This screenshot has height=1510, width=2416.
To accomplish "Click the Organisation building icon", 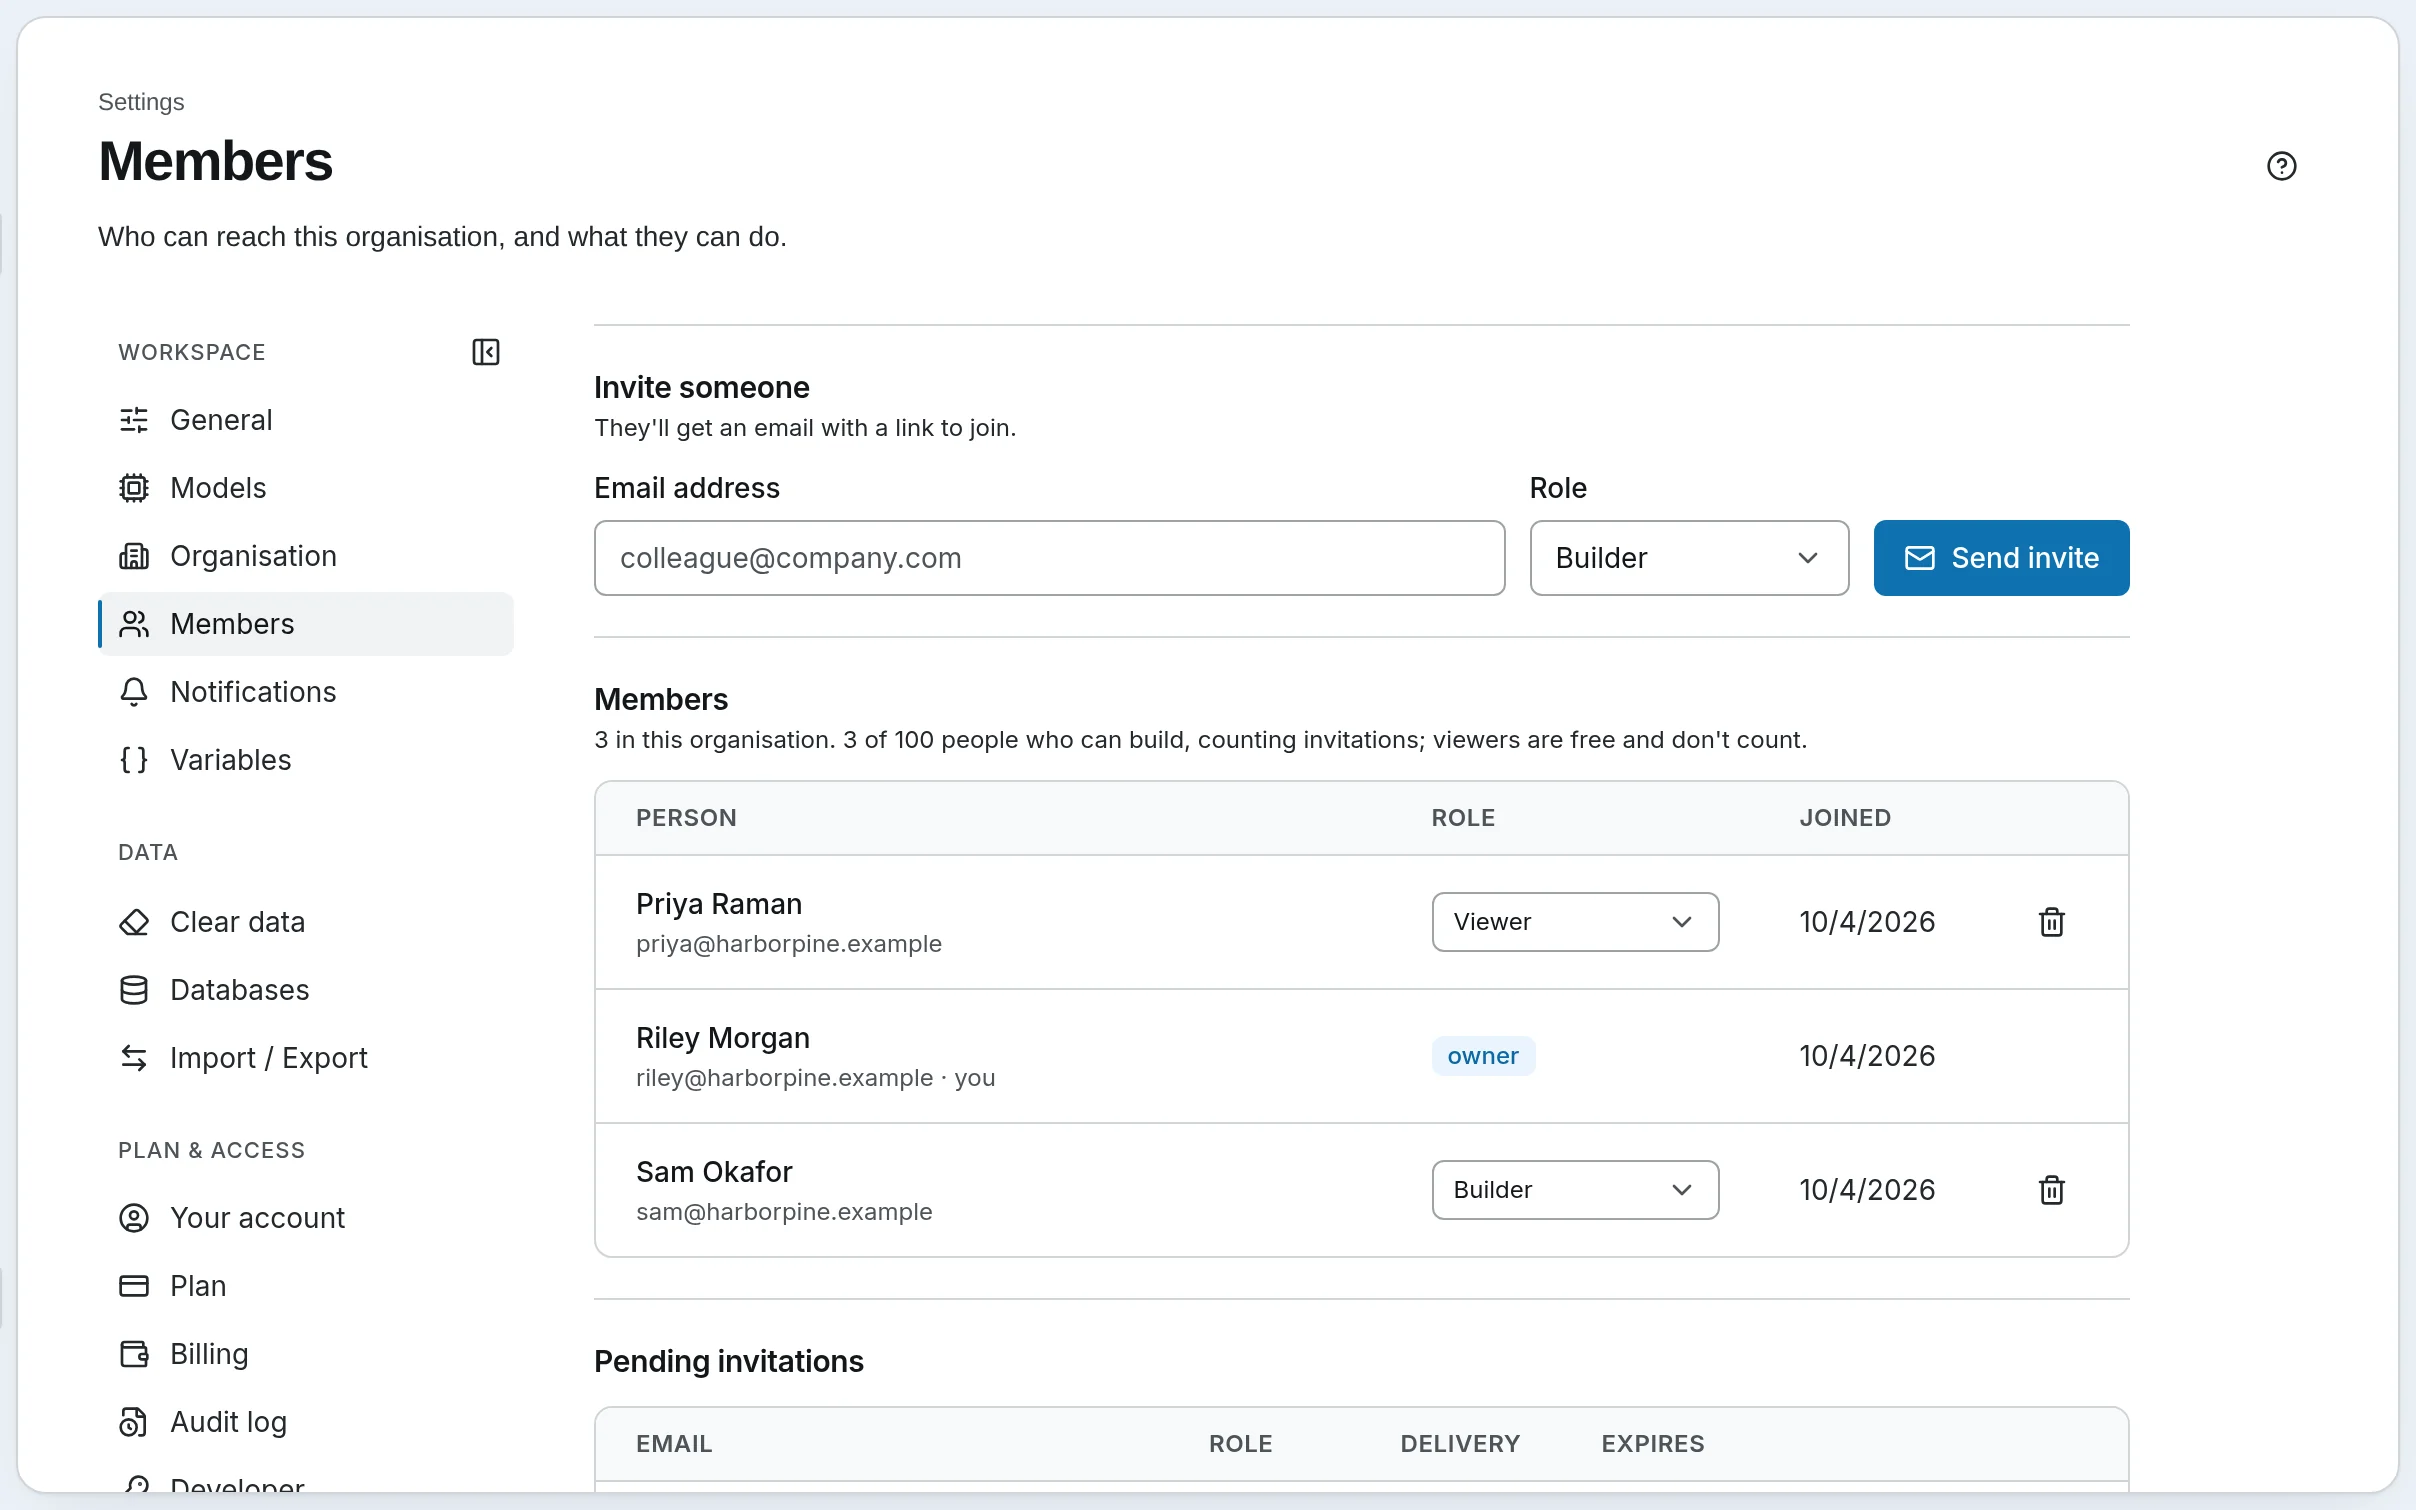I will click(x=134, y=556).
